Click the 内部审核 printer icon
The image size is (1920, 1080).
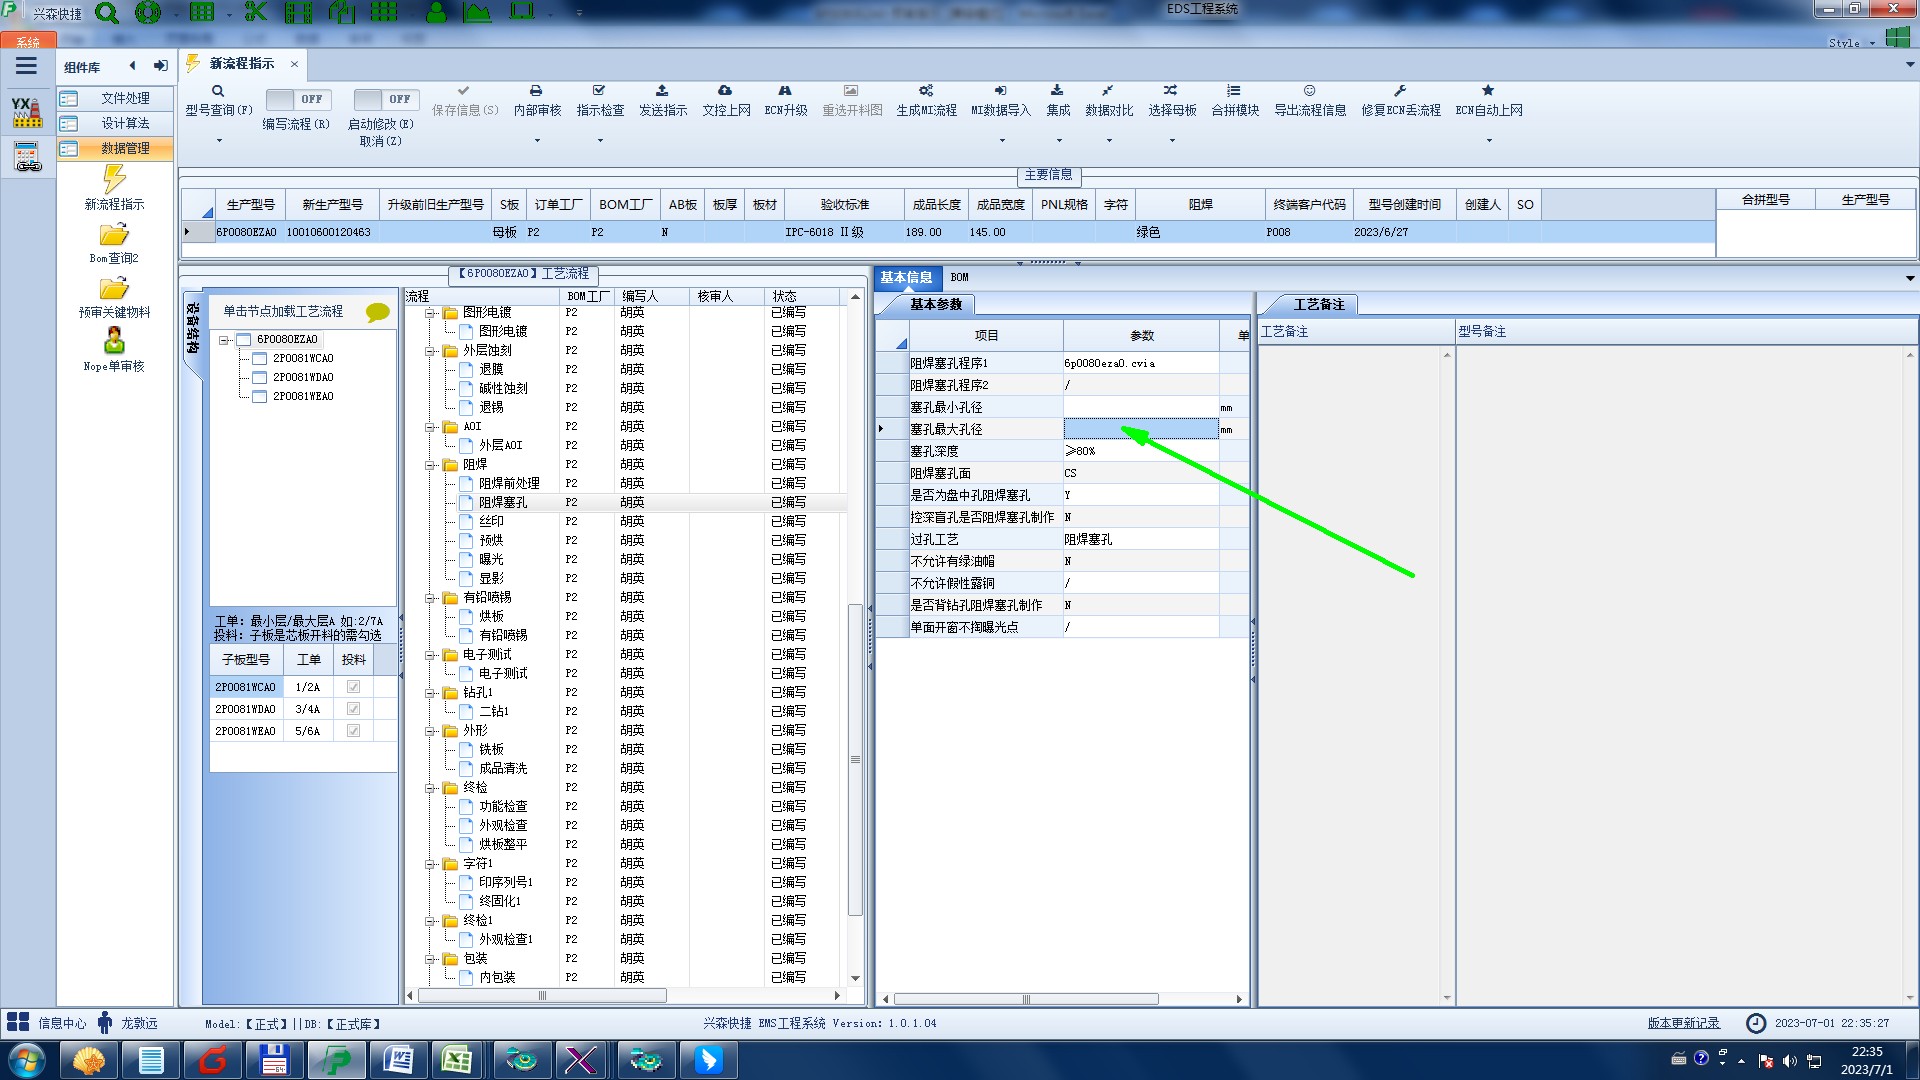[x=536, y=91]
